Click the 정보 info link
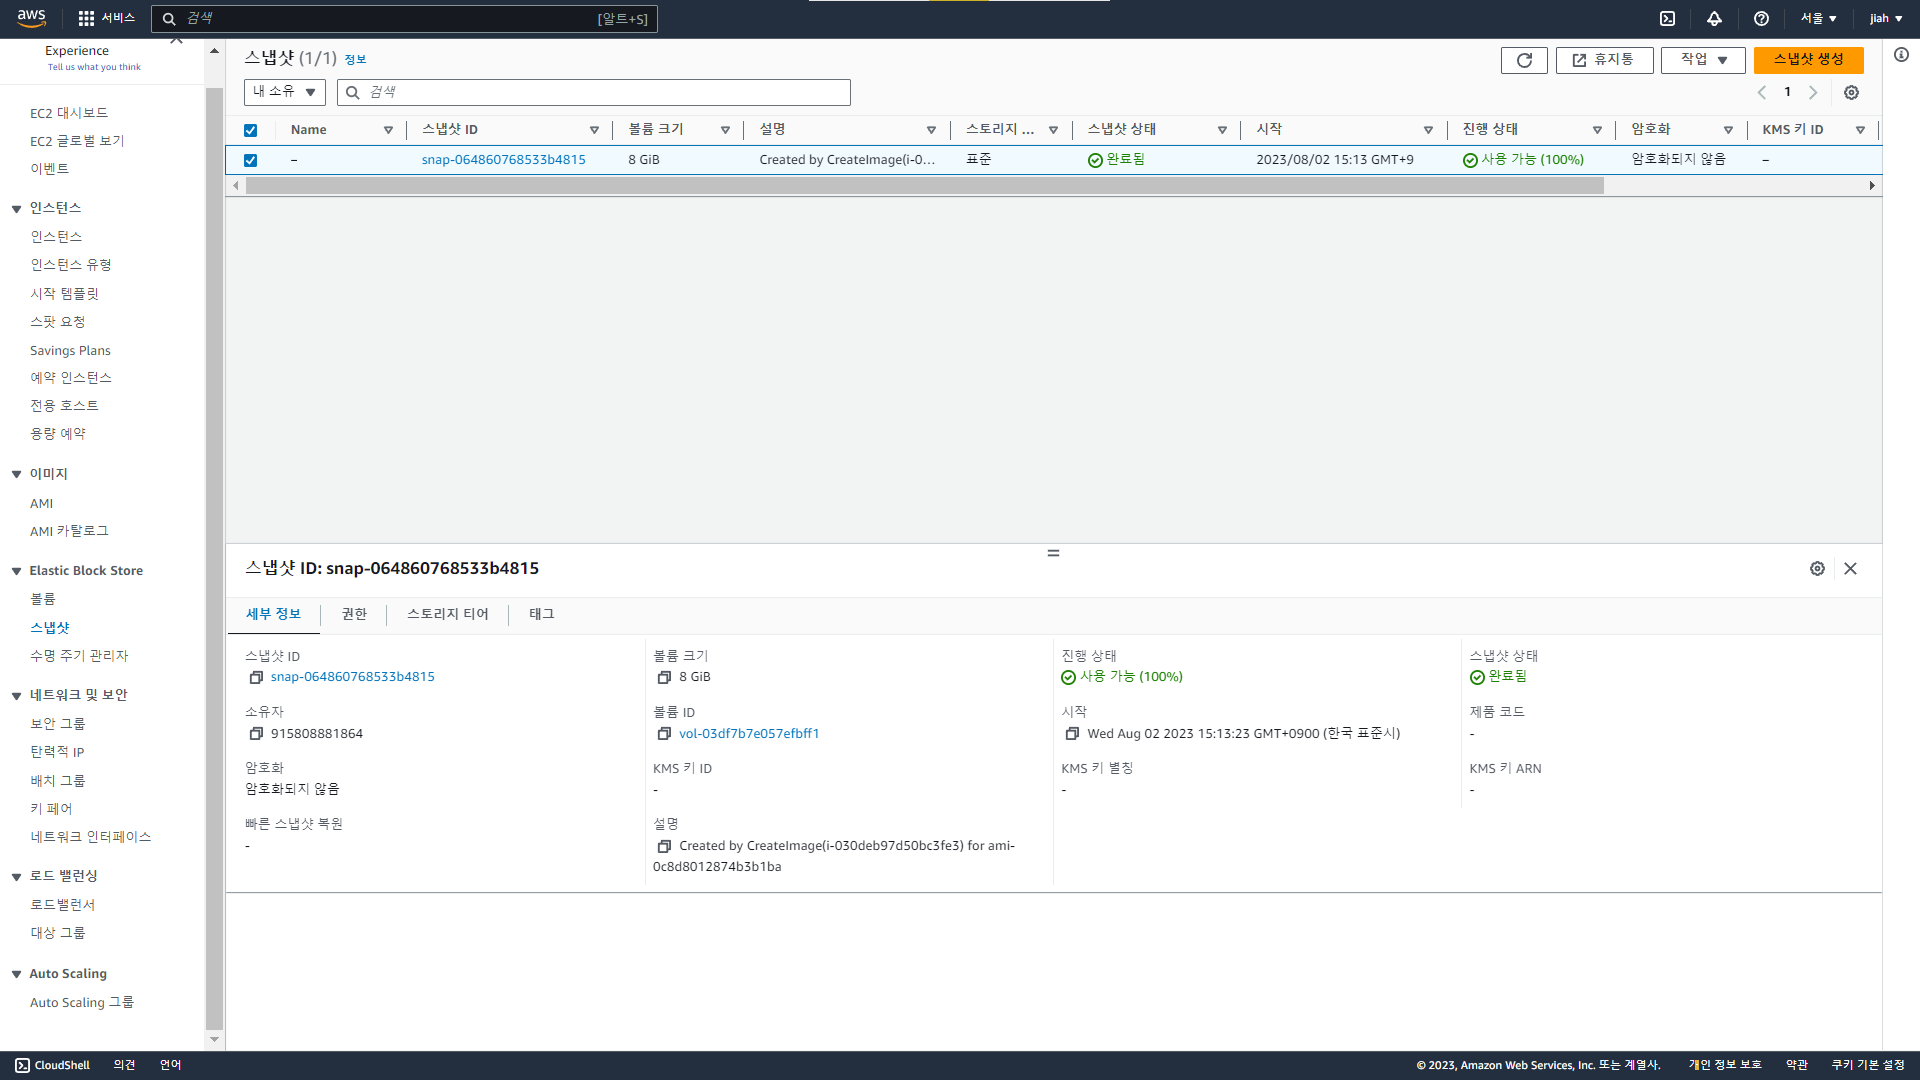Image resolution: width=1920 pixels, height=1080 pixels. [355, 60]
